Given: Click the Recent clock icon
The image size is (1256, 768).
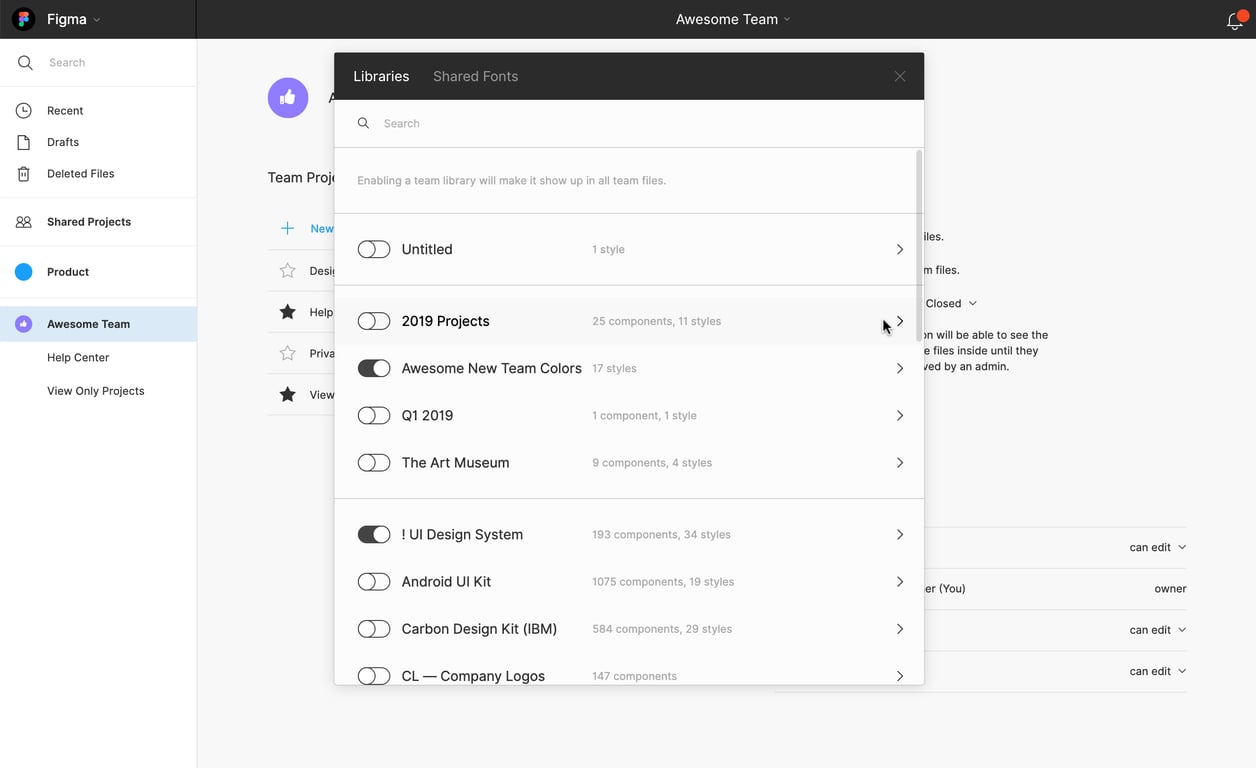Looking at the screenshot, I should point(24,111).
